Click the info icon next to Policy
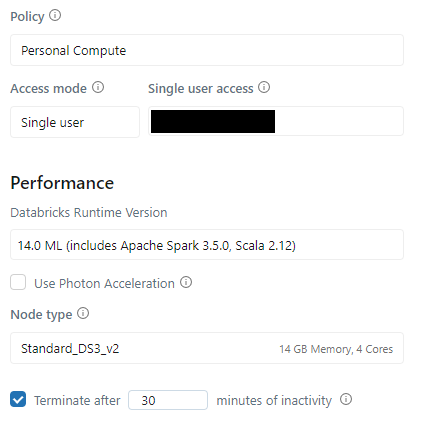 click(55, 15)
